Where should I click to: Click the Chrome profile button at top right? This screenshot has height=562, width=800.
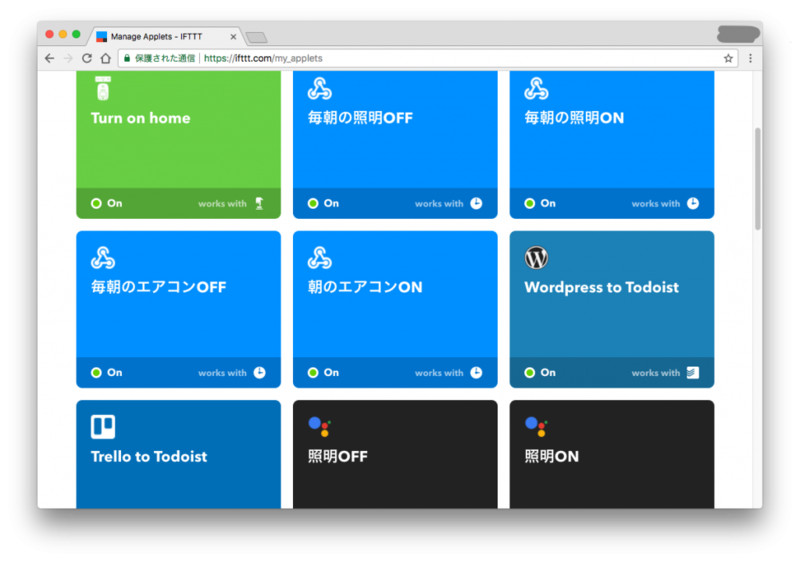click(738, 34)
